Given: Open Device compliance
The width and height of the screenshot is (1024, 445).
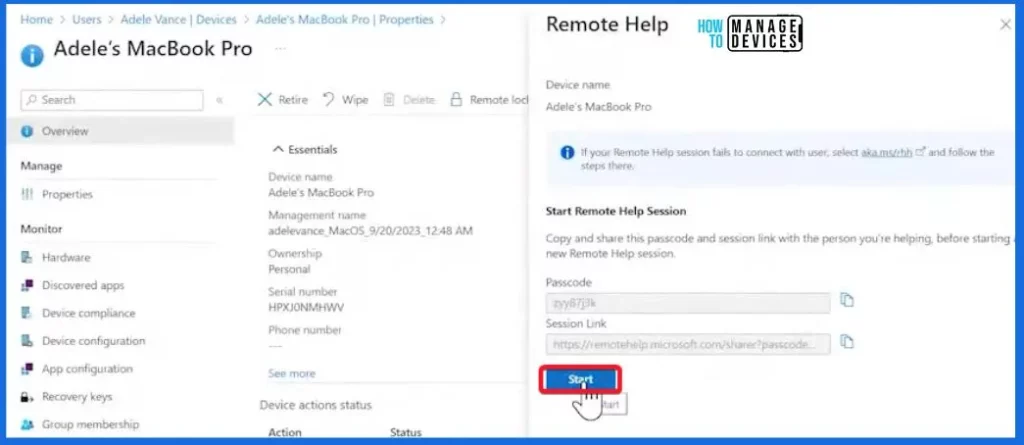Looking at the screenshot, I should (88, 314).
